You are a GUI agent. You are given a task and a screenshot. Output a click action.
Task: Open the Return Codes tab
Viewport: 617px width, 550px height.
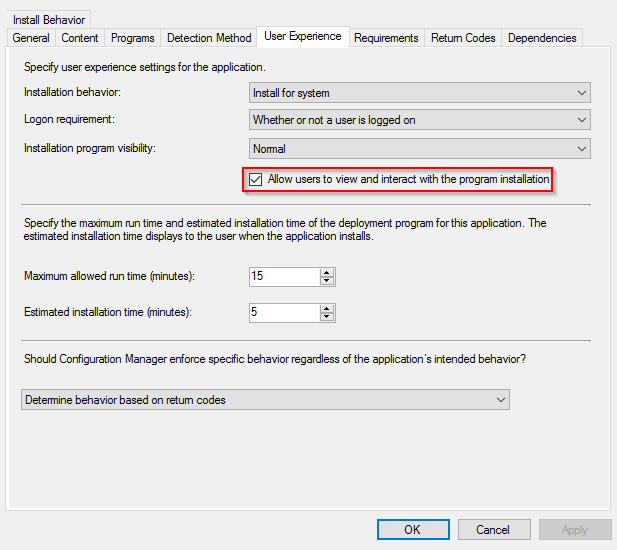click(x=463, y=38)
